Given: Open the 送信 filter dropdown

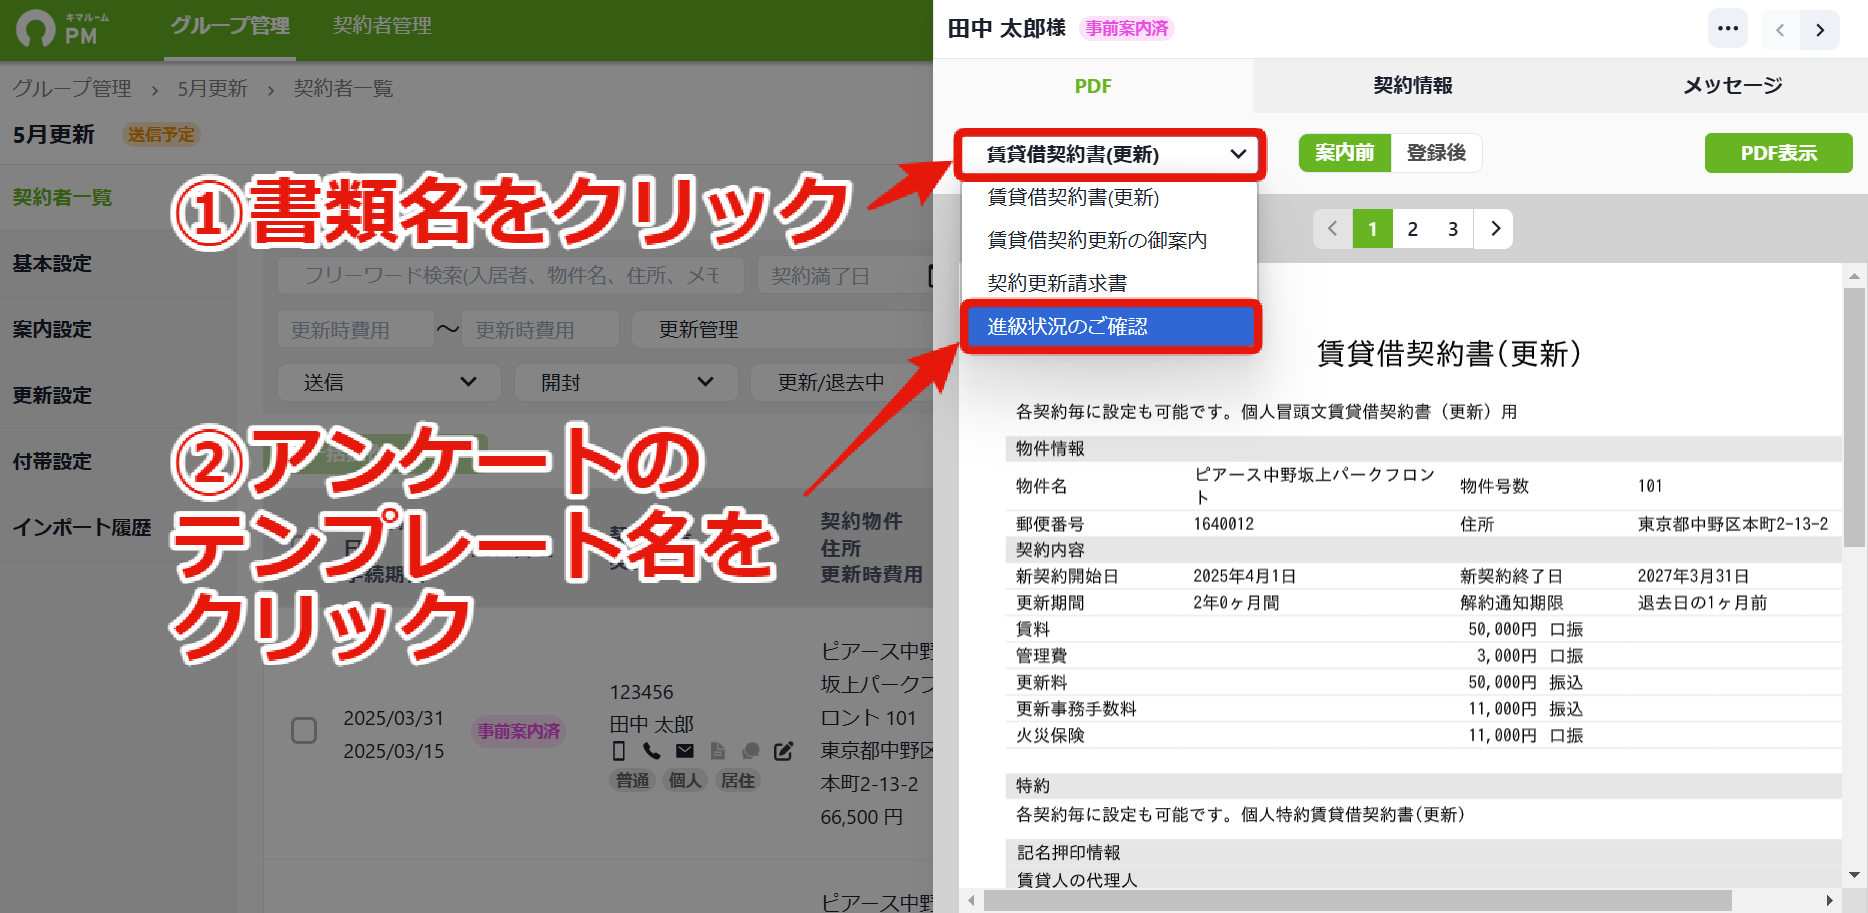Looking at the screenshot, I should coord(390,383).
